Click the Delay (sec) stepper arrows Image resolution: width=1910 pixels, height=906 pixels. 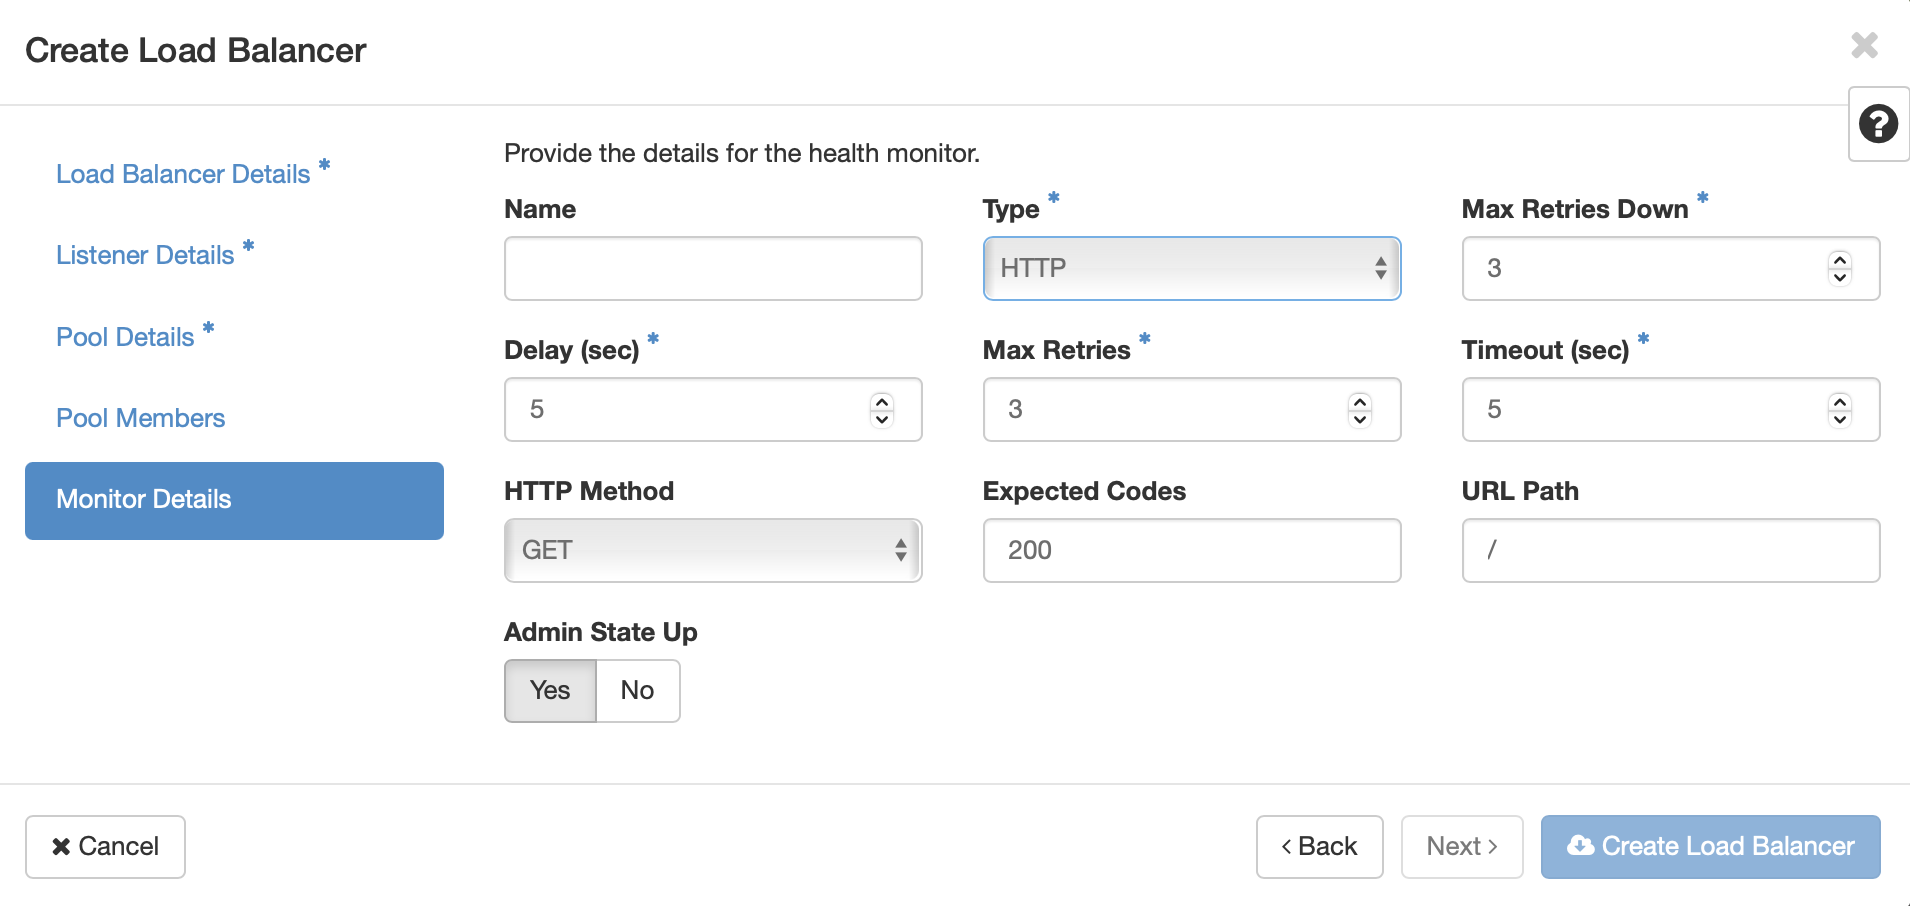[881, 409]
